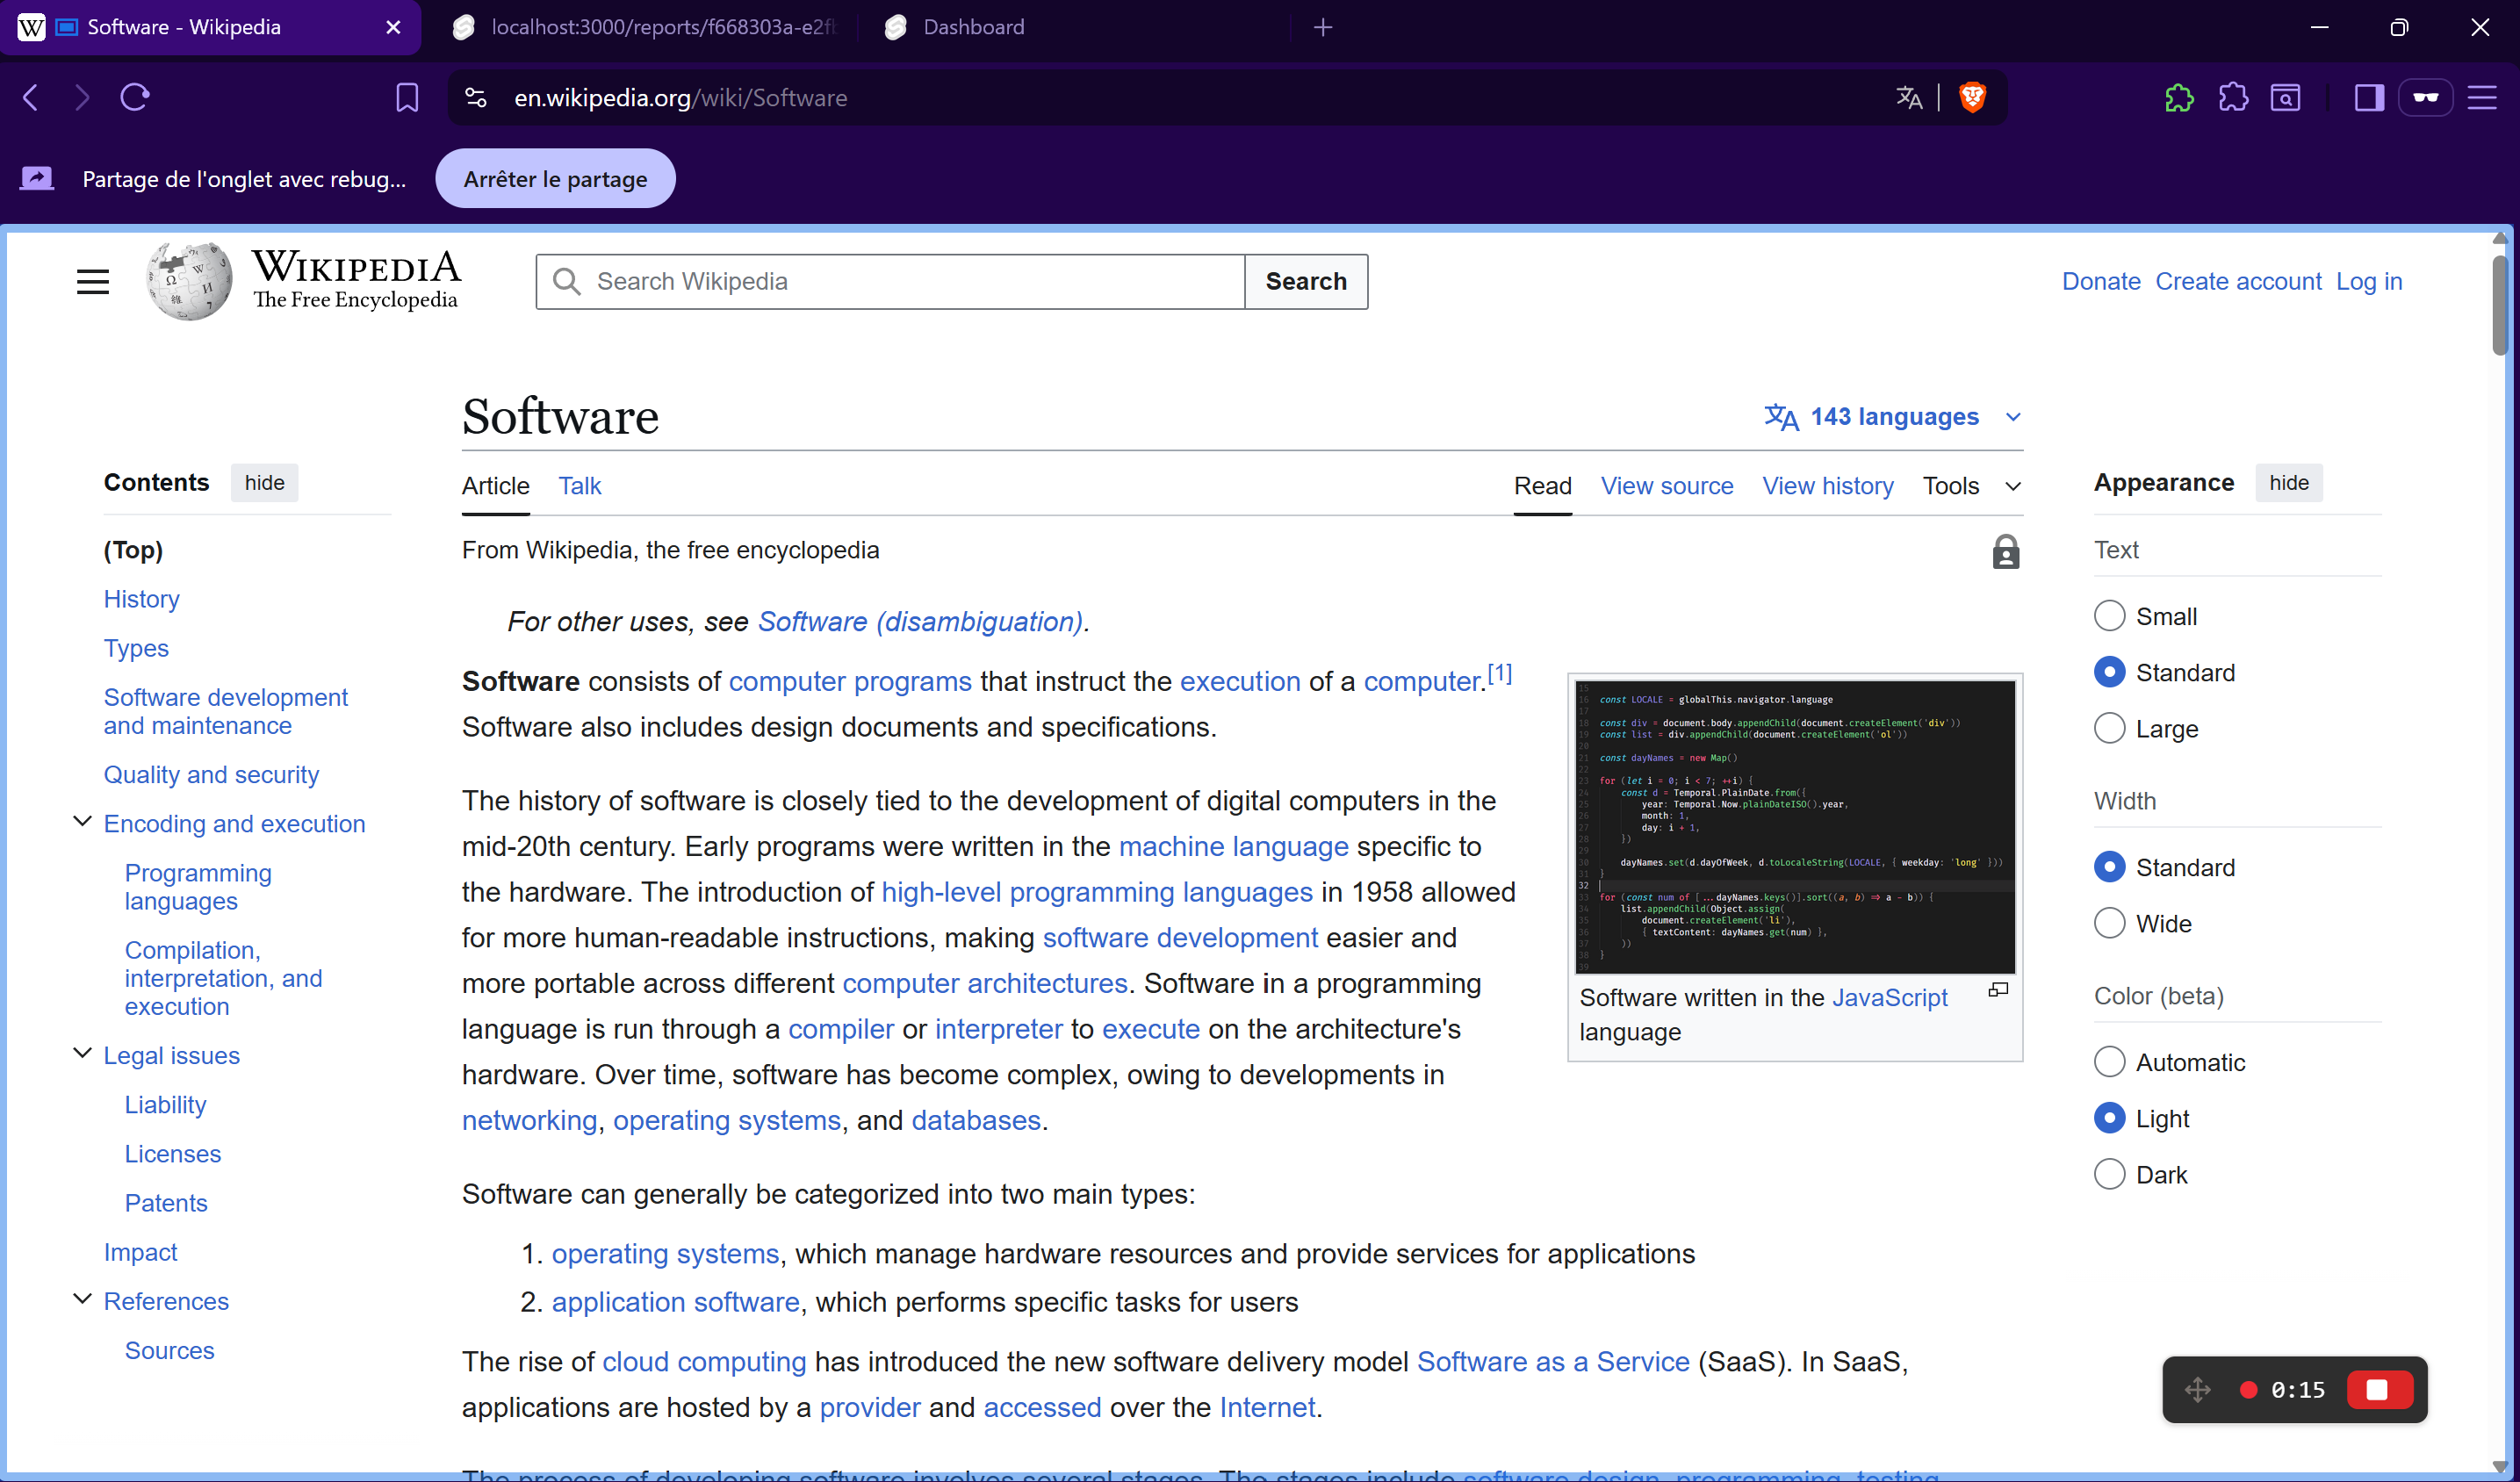The image size is (2520, 1482).
Task: Select Standard text size
Action: coord(2109,672)
